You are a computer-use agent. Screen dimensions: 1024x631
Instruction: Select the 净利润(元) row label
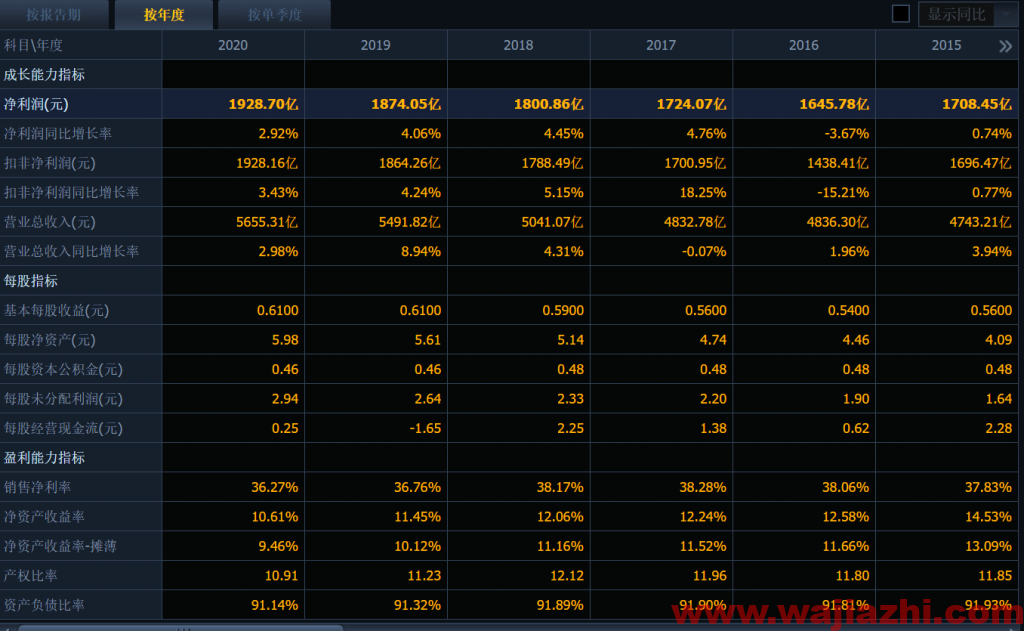[36, 104]
